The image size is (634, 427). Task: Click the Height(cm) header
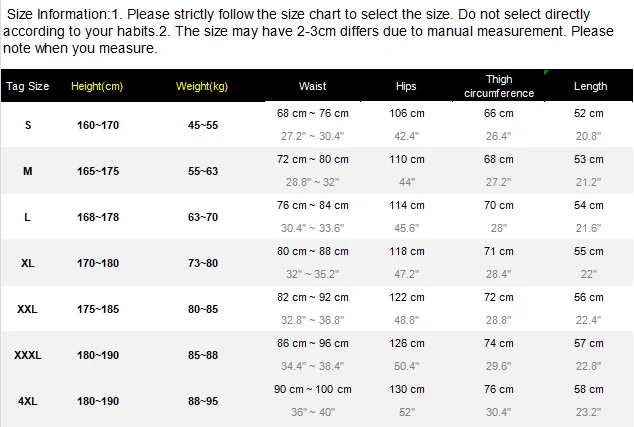[97, 86]
